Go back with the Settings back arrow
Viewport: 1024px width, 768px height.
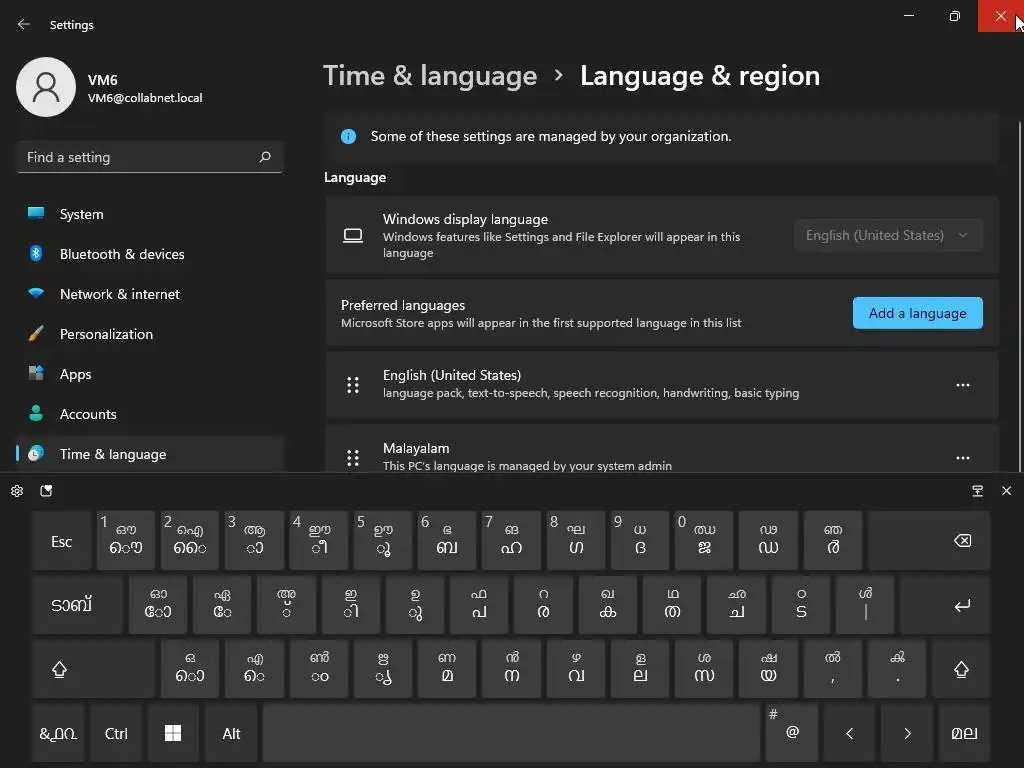24,24
